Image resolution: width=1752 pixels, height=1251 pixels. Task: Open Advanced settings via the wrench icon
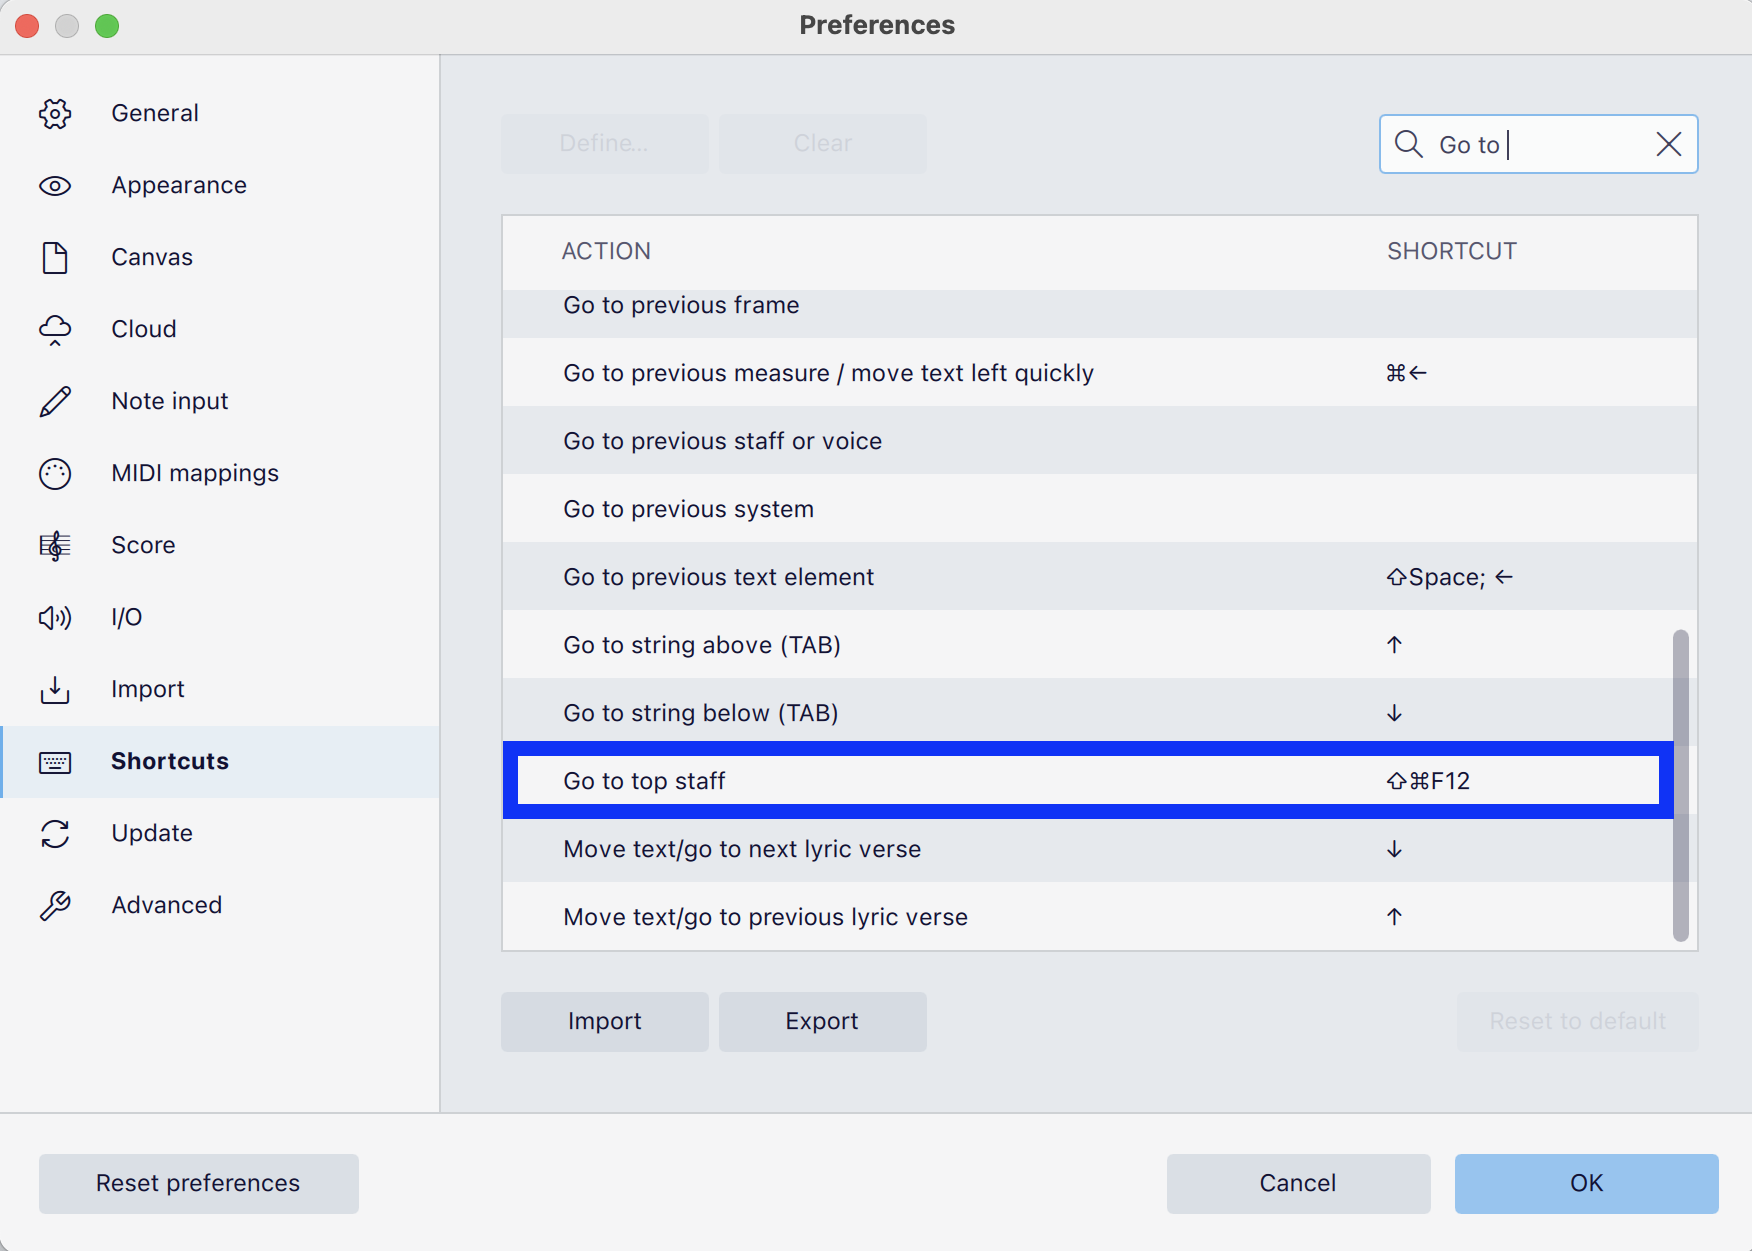pos(55,905)
